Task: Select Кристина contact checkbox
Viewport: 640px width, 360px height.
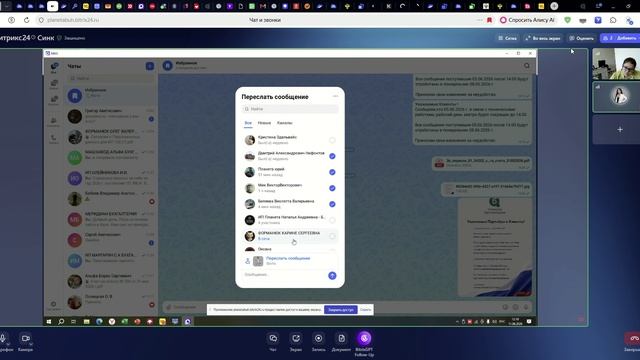Action: tap(332, 140)
